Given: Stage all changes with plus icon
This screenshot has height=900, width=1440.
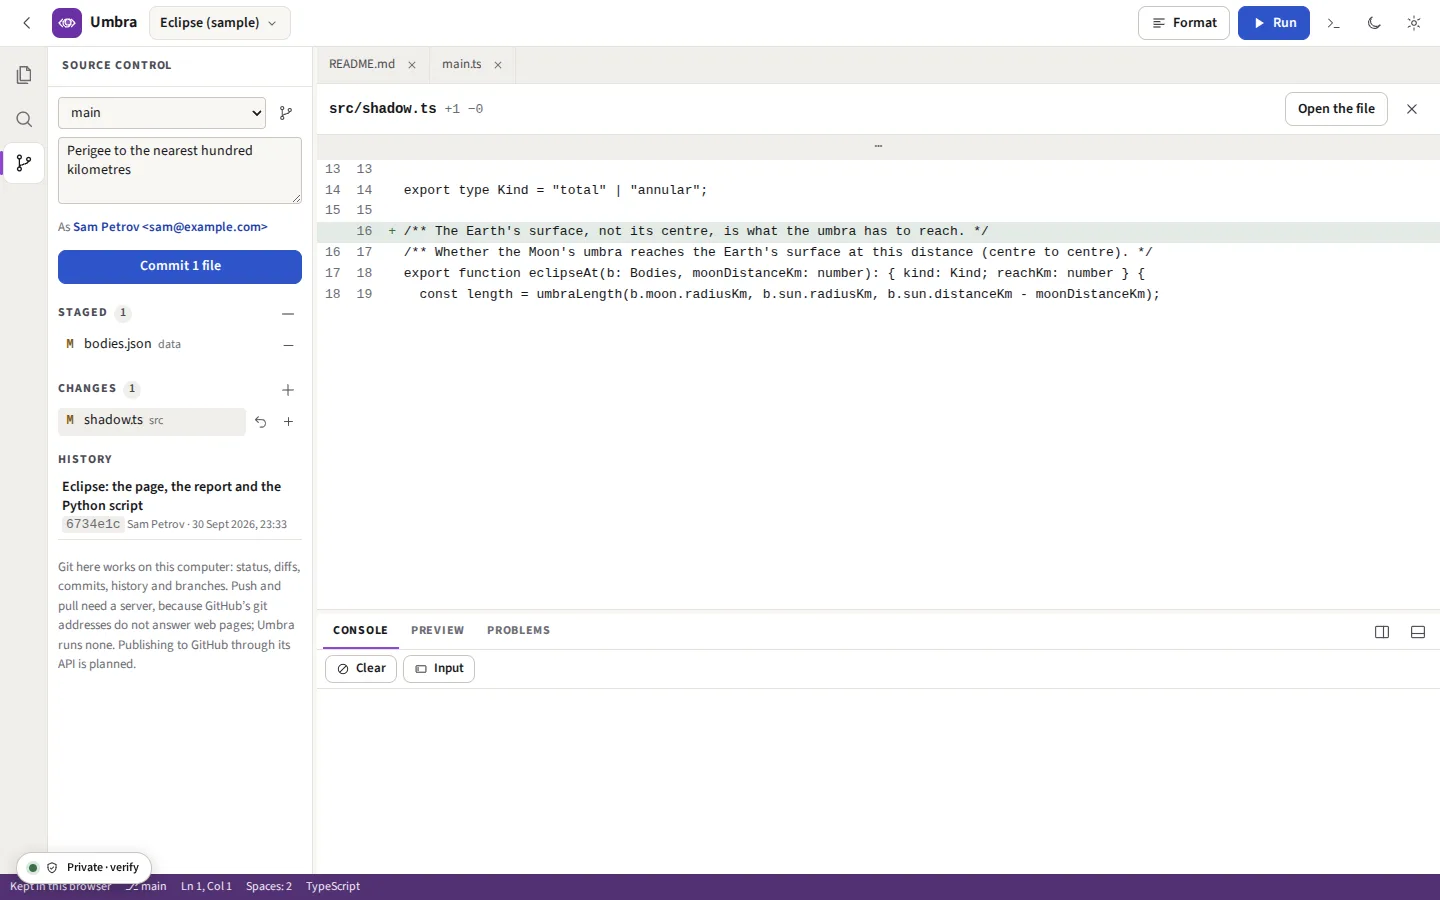Looking at the screenshot, I should pos(288,390).
